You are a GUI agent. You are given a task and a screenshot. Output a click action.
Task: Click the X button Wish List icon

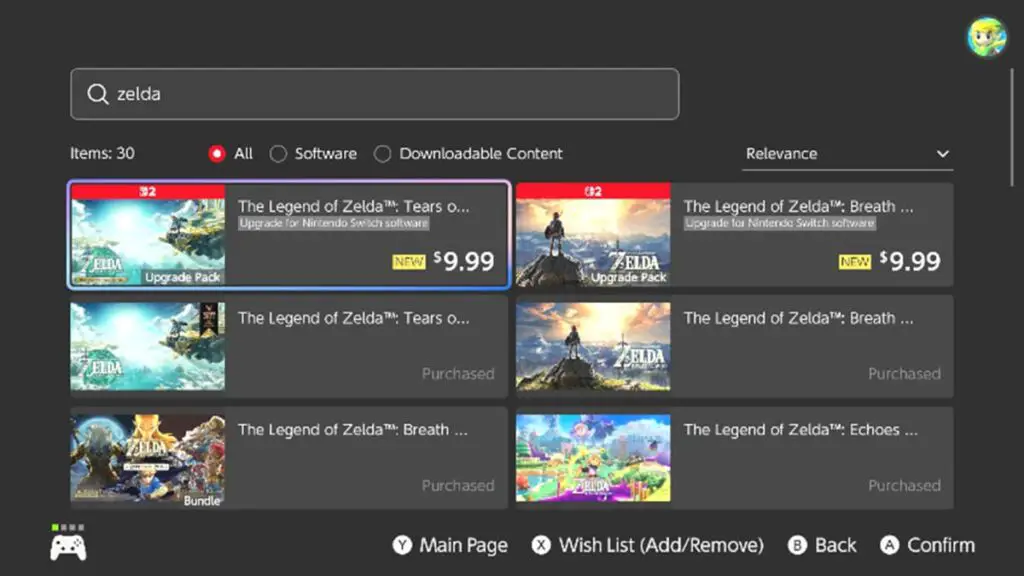(541, 545)
